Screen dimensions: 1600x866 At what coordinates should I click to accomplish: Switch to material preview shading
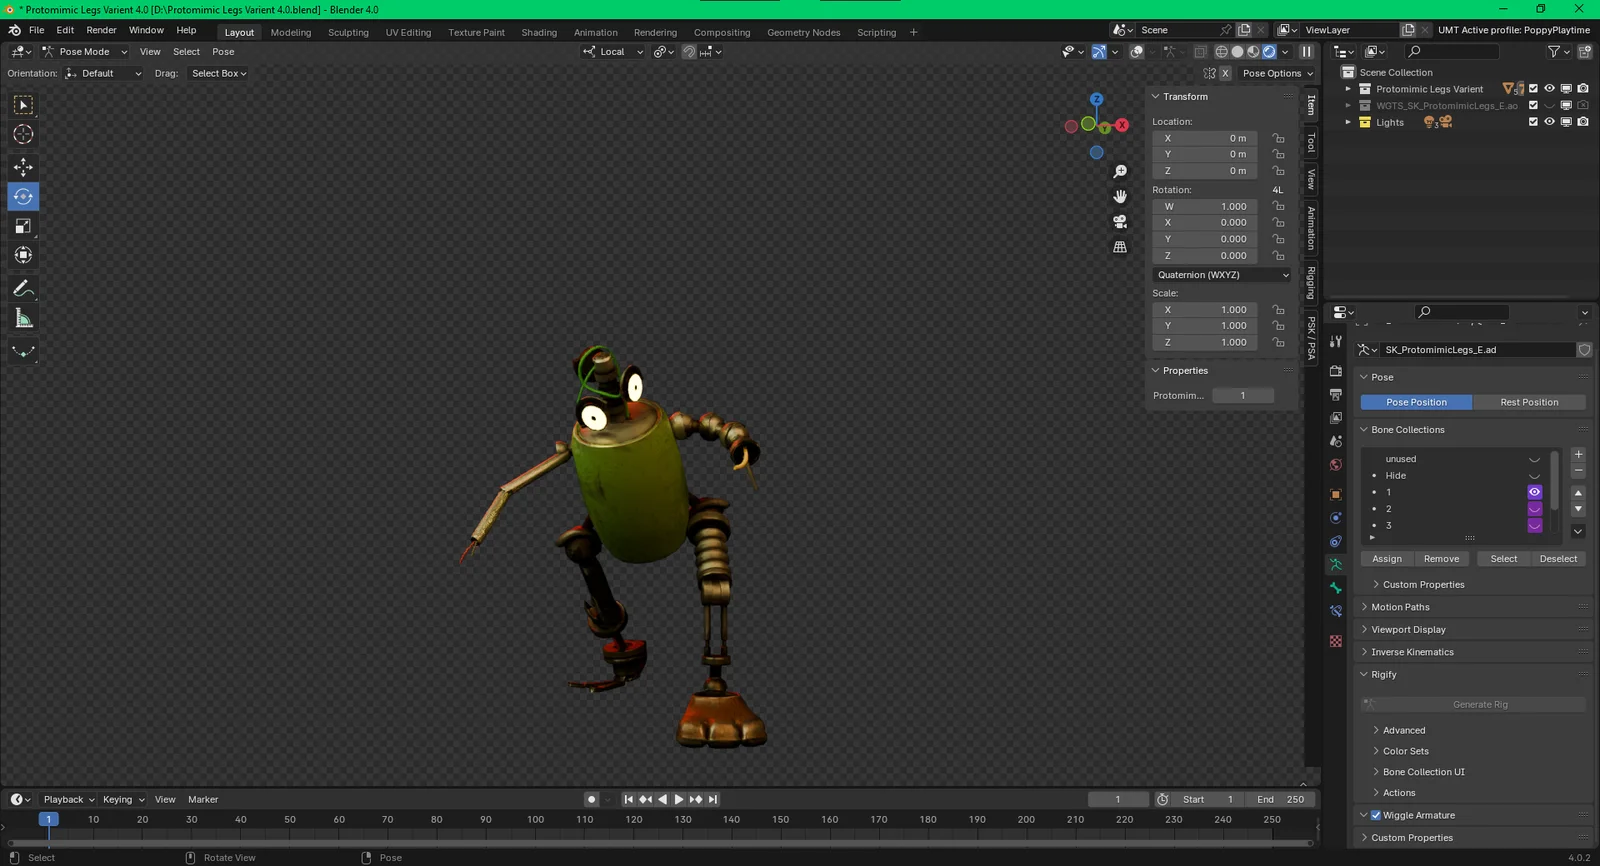coord(1253,52)
